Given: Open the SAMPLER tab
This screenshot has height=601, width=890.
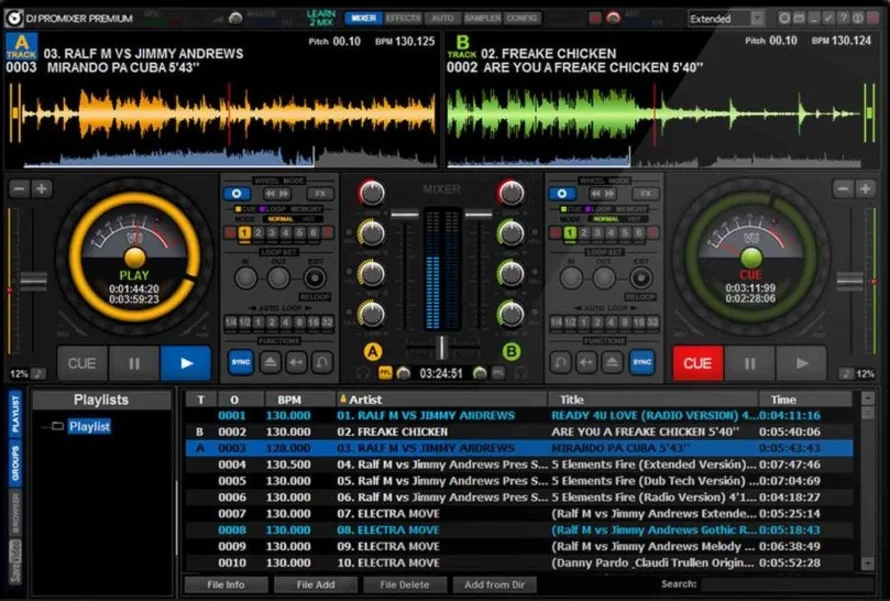Looking at the screenshot, I should point(482,18).
